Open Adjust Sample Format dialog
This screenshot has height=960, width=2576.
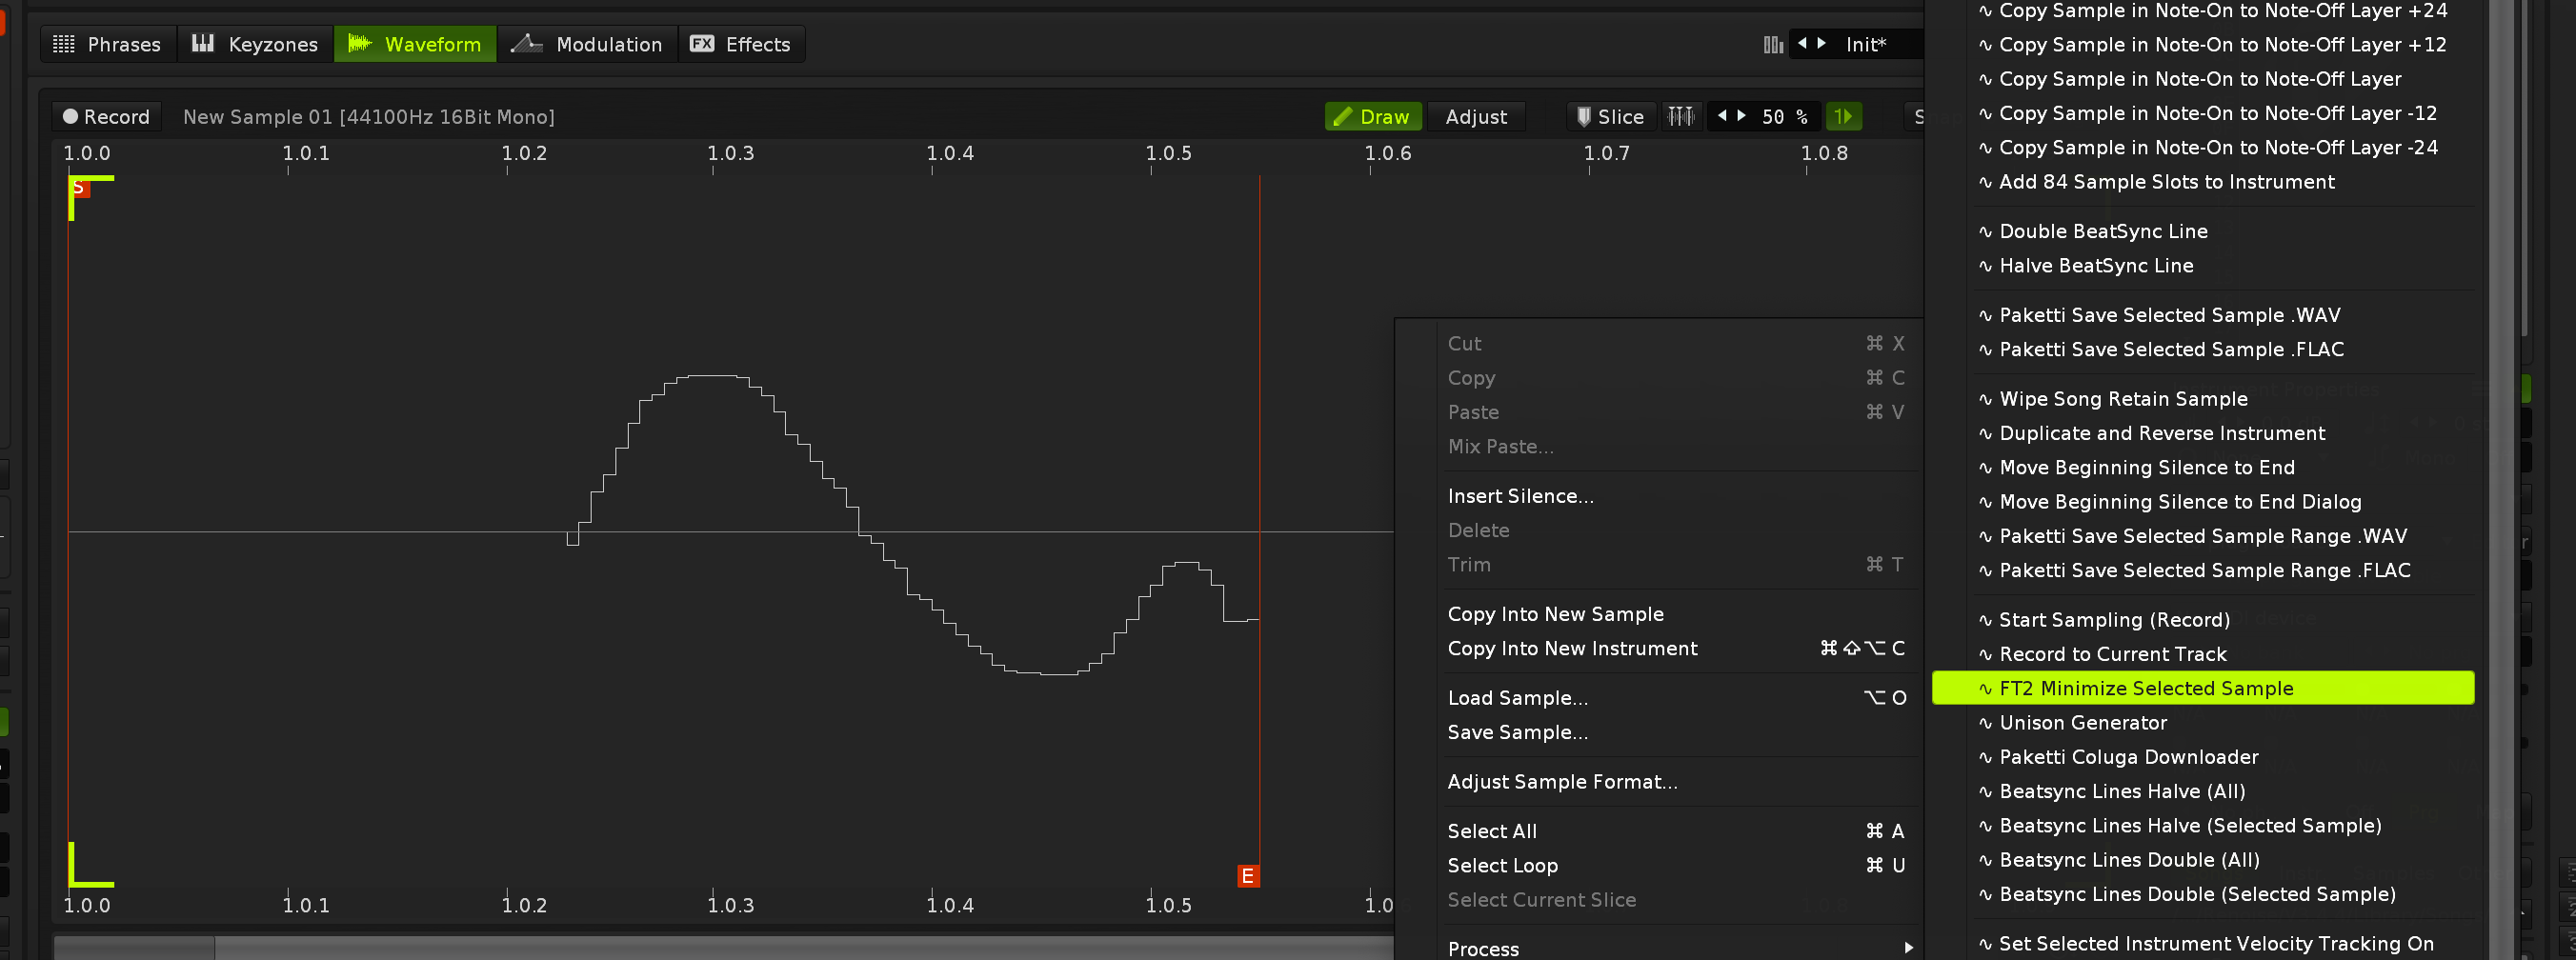coord(1562,782)
